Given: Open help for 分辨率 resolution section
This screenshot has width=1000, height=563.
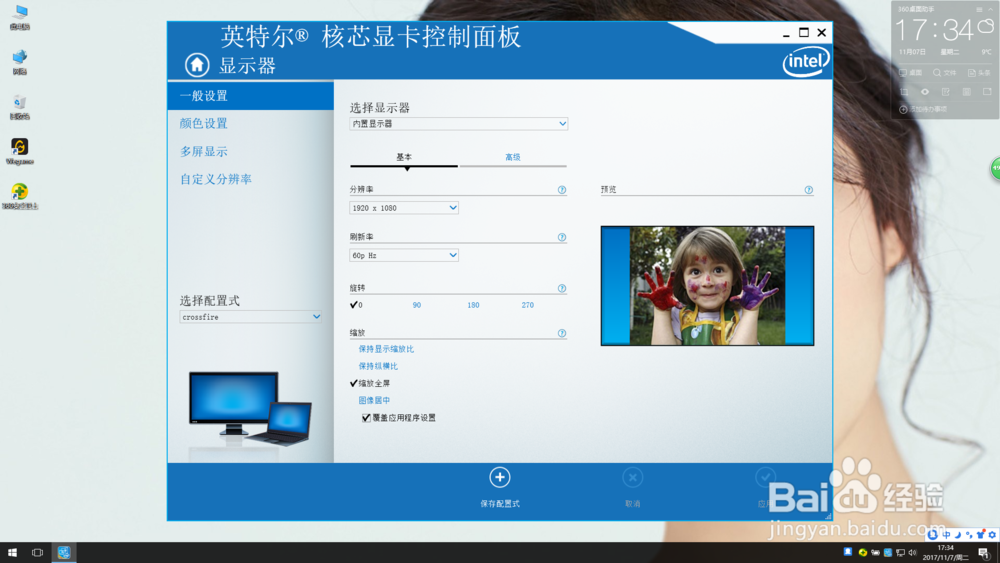Looking at the screenshot, I should 562,189.
